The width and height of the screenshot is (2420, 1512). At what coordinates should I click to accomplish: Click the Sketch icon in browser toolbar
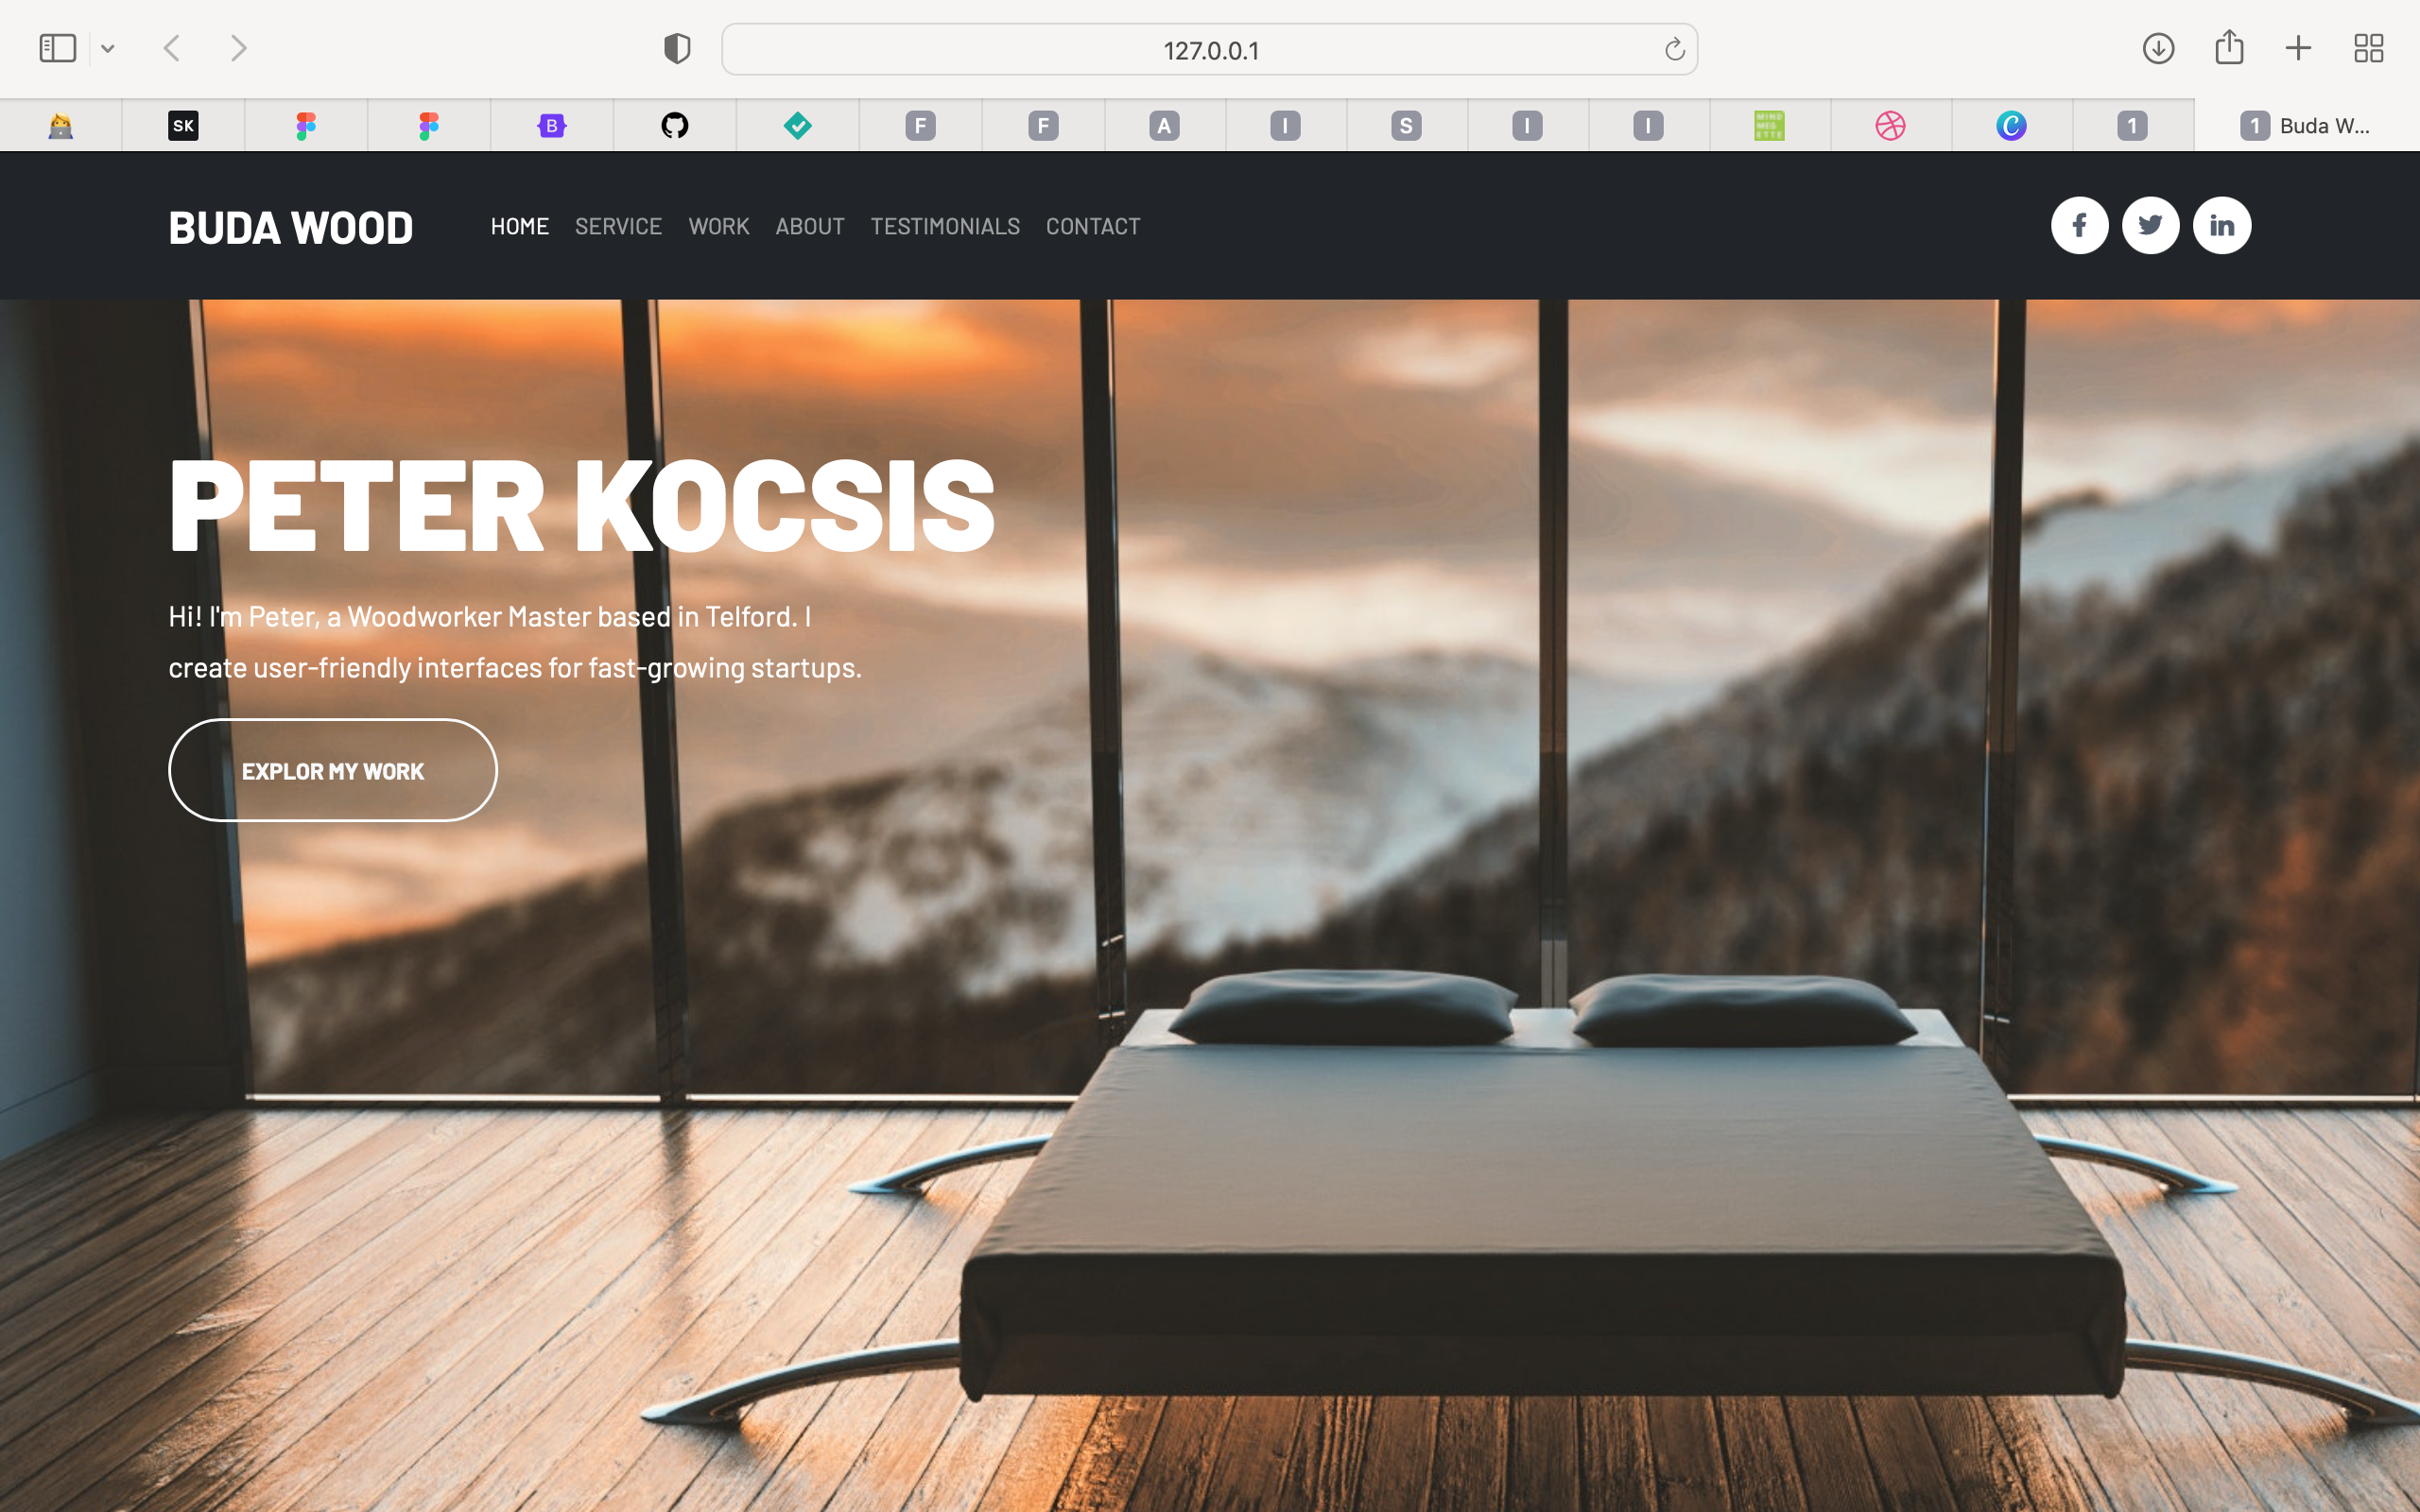coord(181,124)
